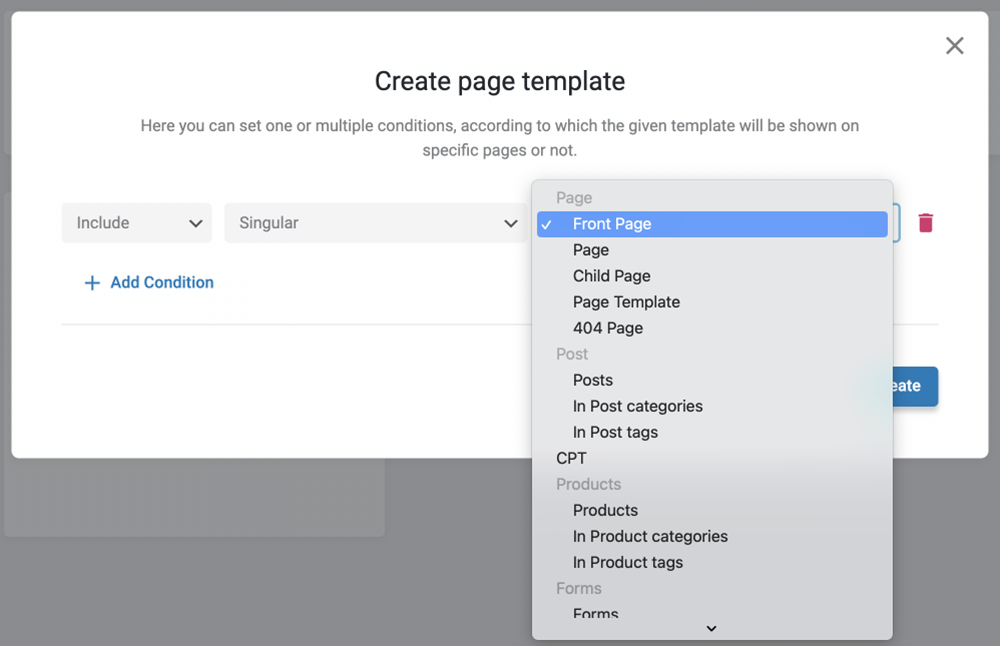
Task: Choose the Page option under Page group
Action: tap(712, 250)
